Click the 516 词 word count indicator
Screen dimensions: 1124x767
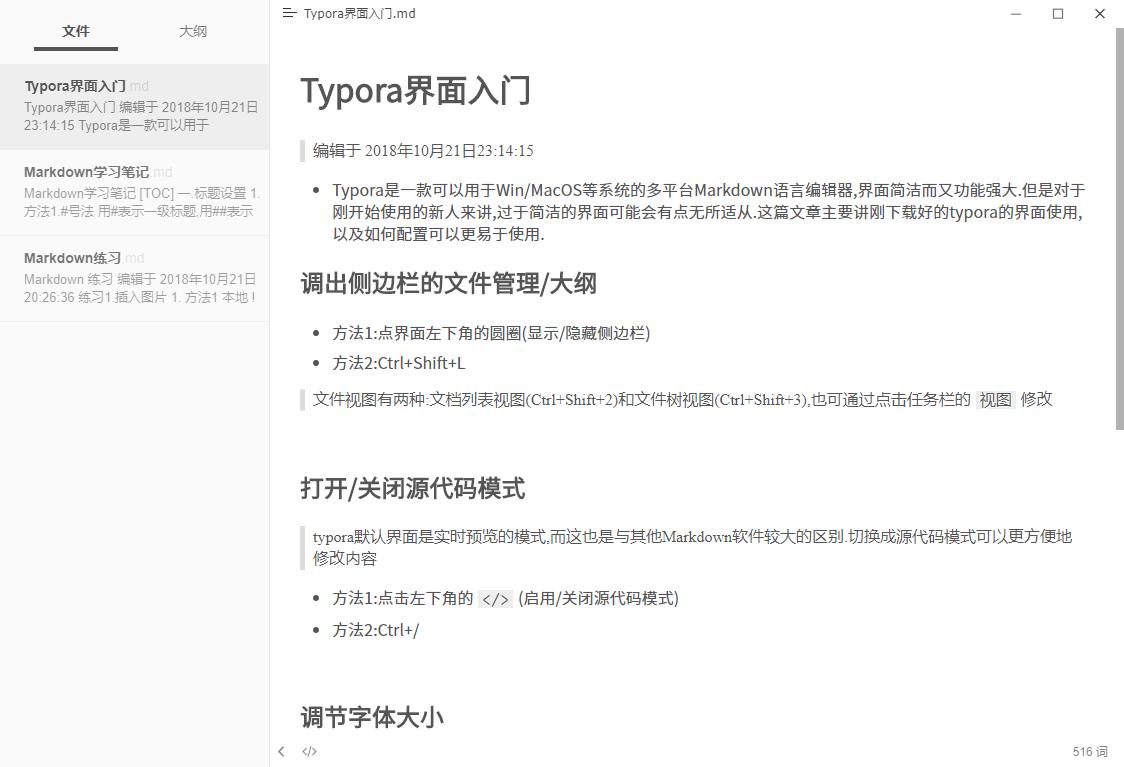(1090, 751)
